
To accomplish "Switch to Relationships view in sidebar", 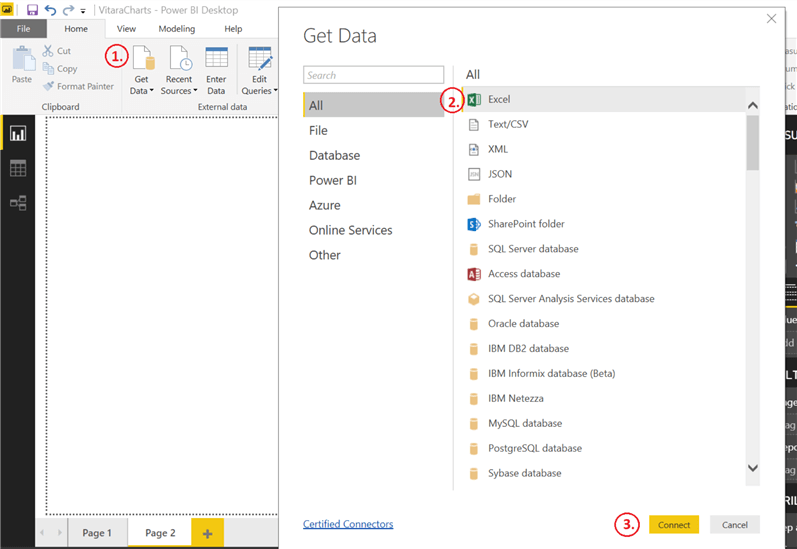I will (x=18, y=203).
